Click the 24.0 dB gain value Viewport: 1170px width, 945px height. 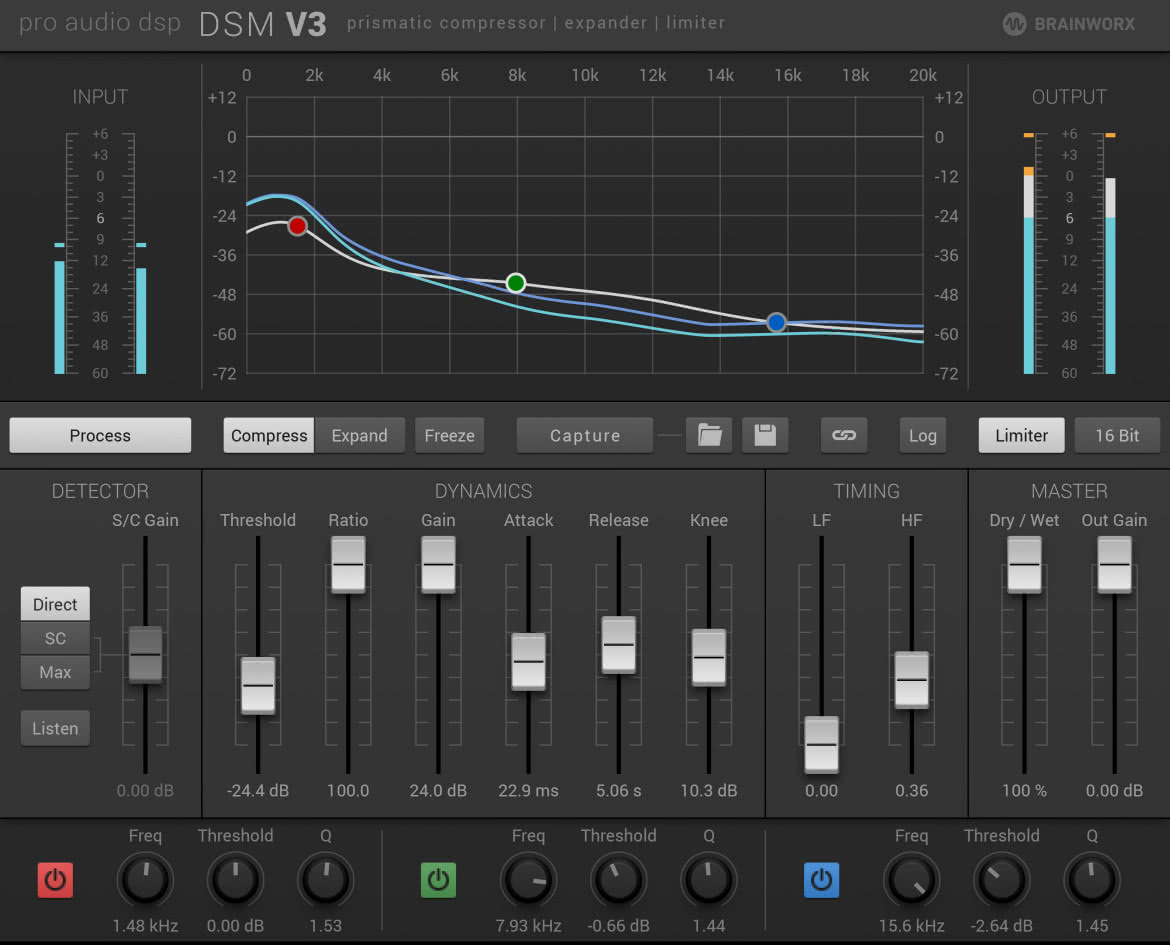pos(438,790)
